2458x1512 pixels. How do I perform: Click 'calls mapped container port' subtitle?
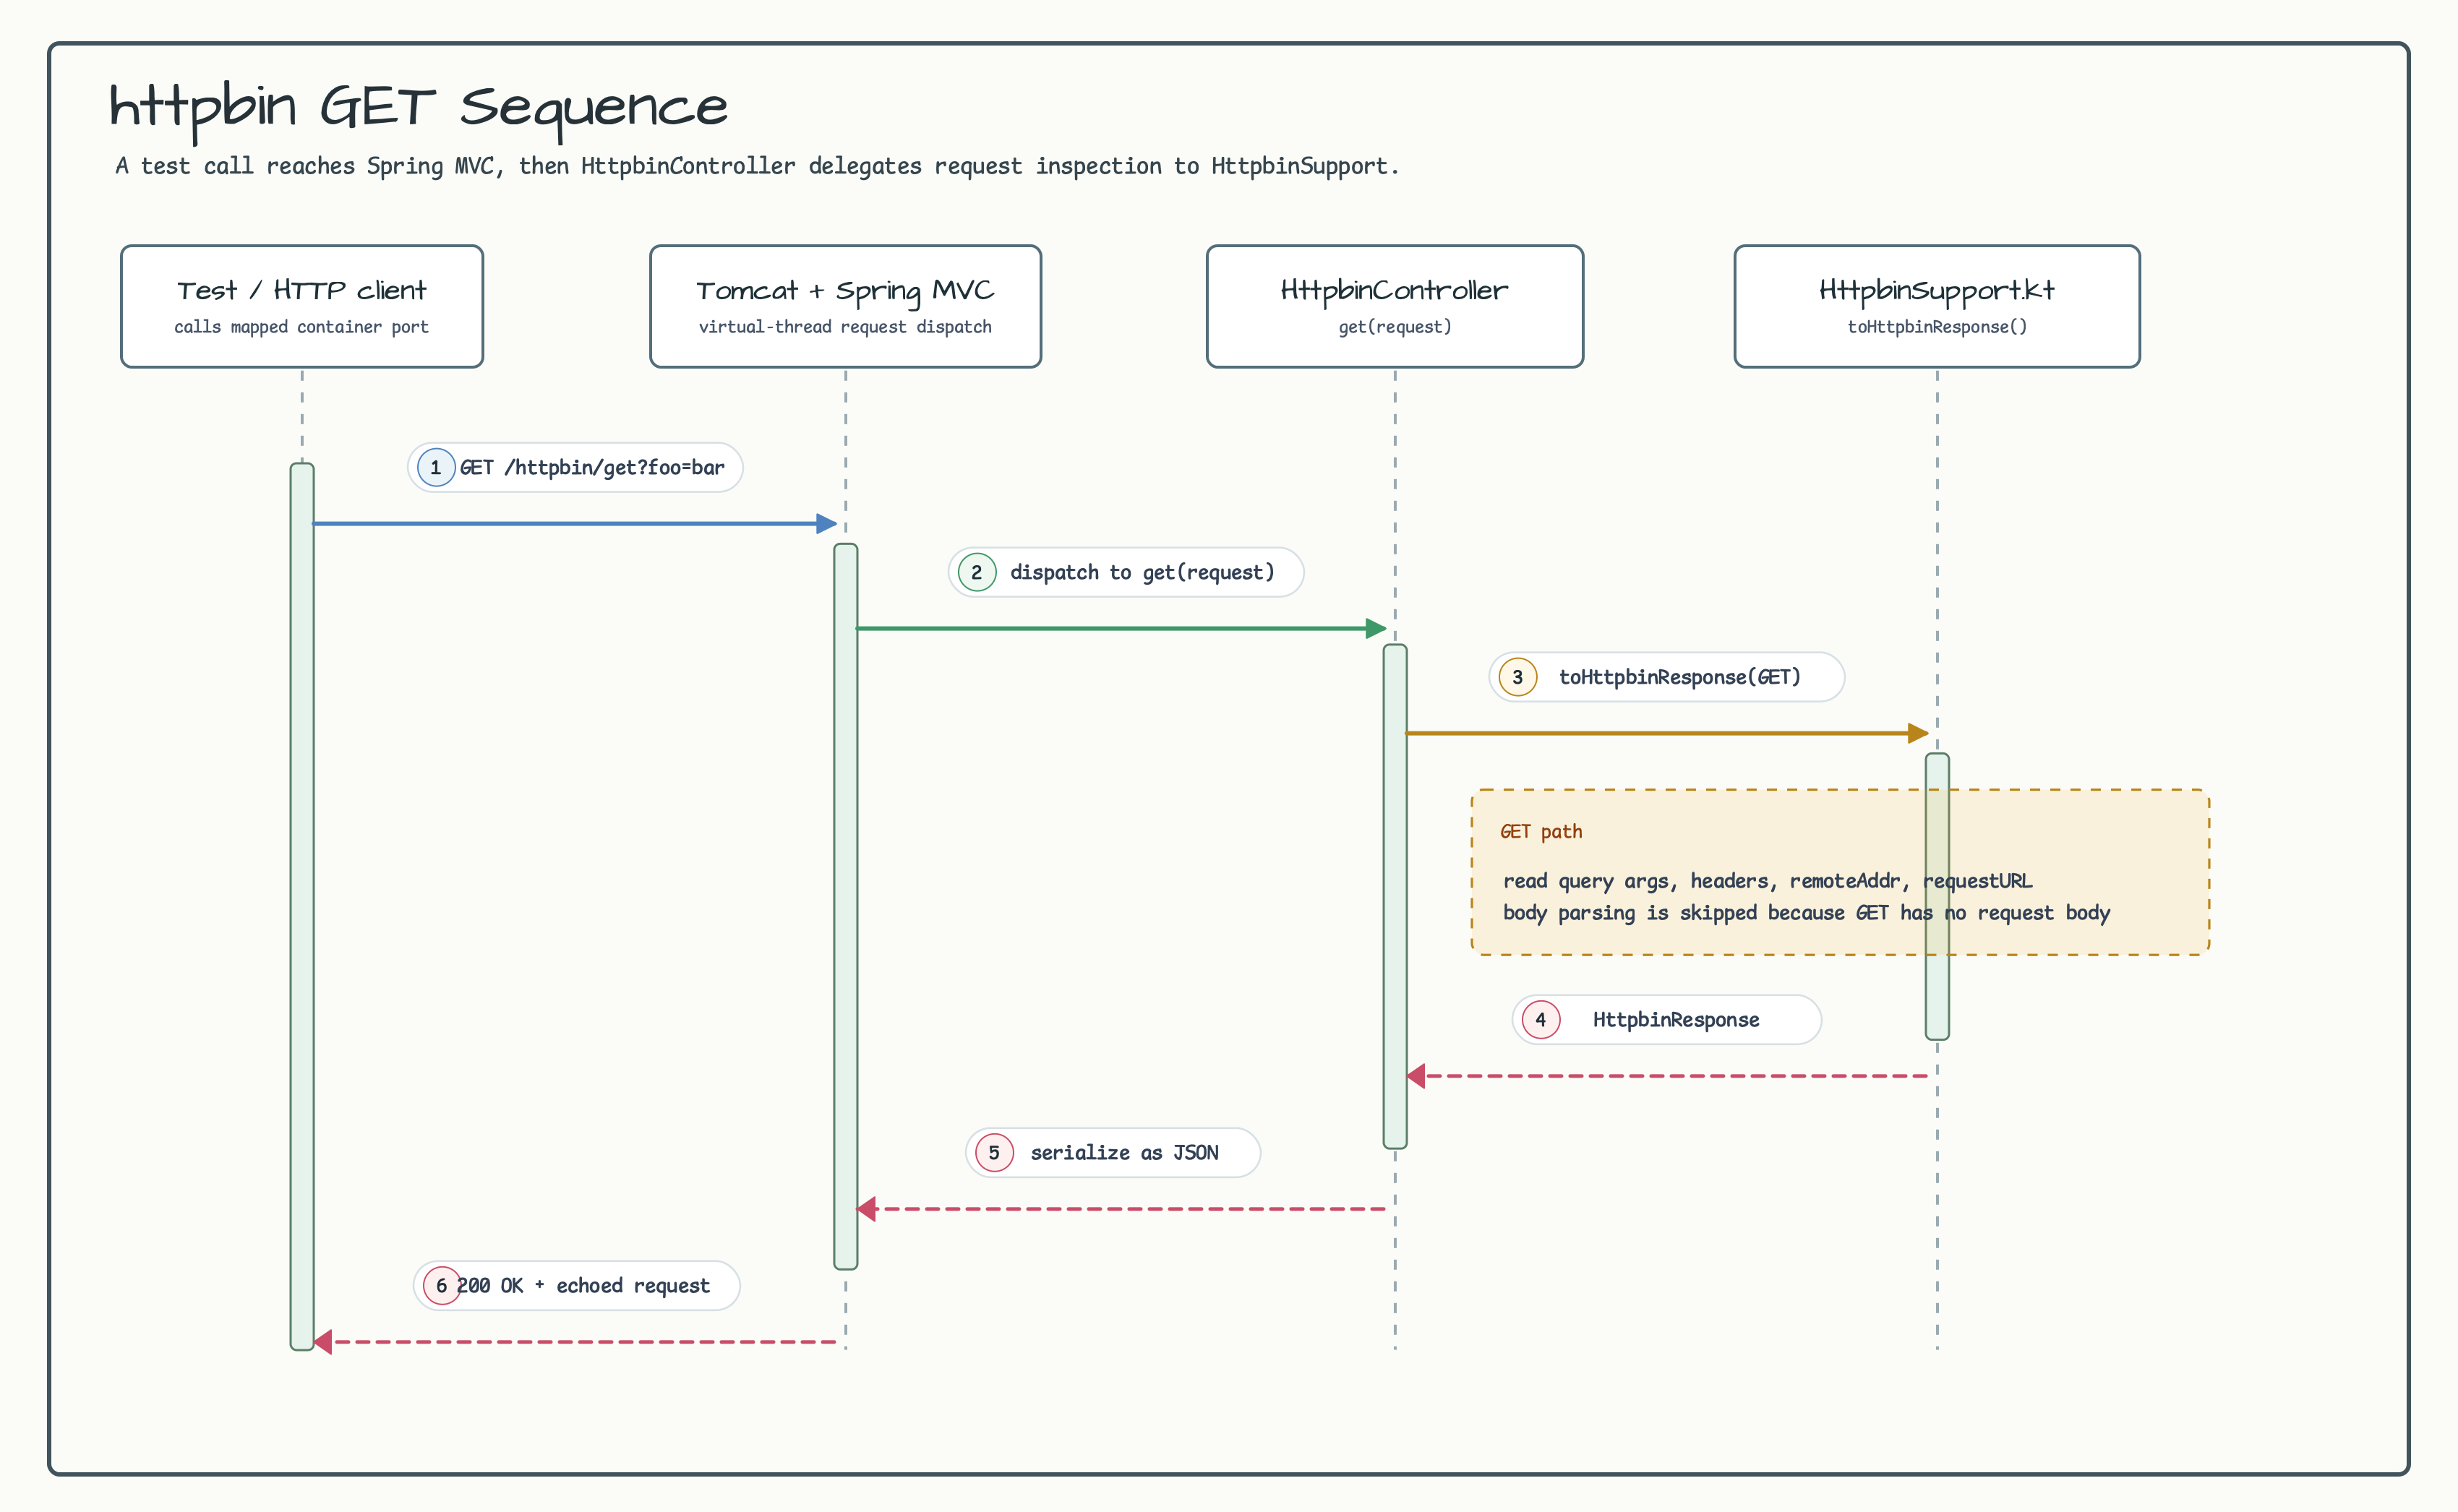pos(301,327)
